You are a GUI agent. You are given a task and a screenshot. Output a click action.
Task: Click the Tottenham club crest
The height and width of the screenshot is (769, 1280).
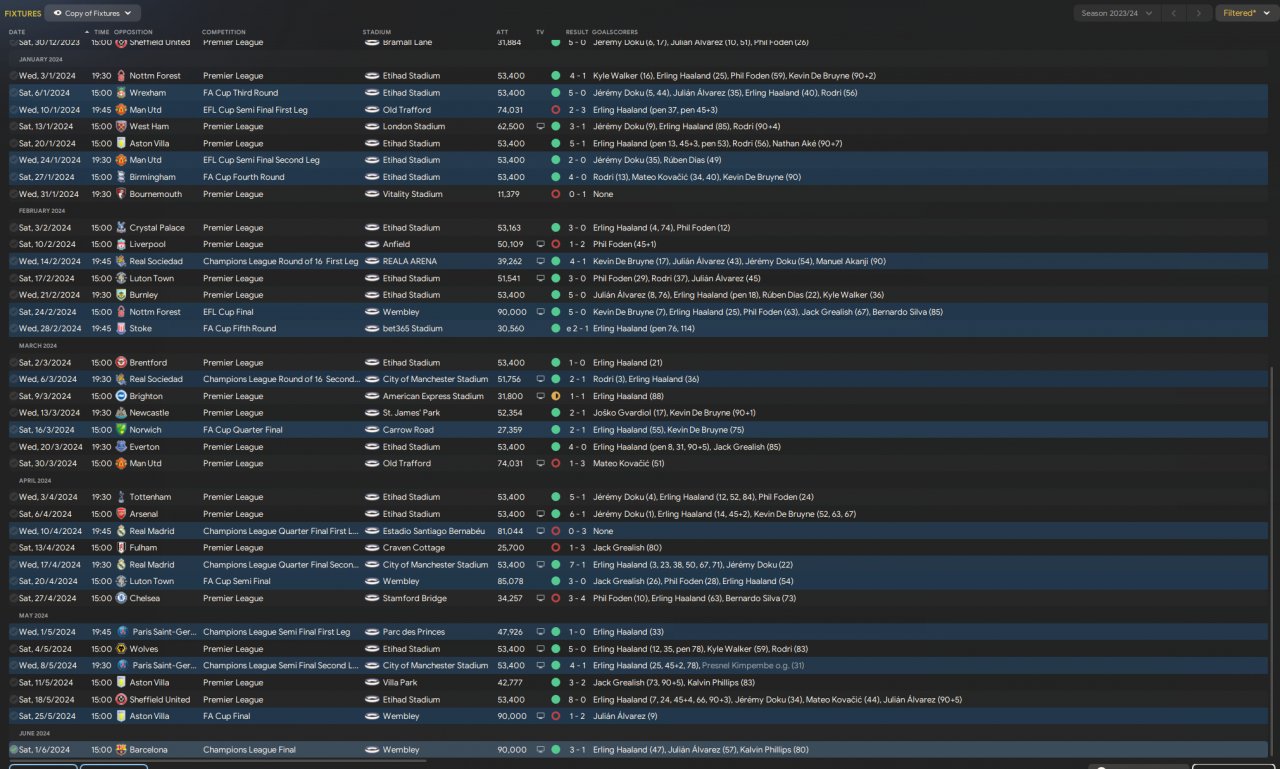pos(121,497)
